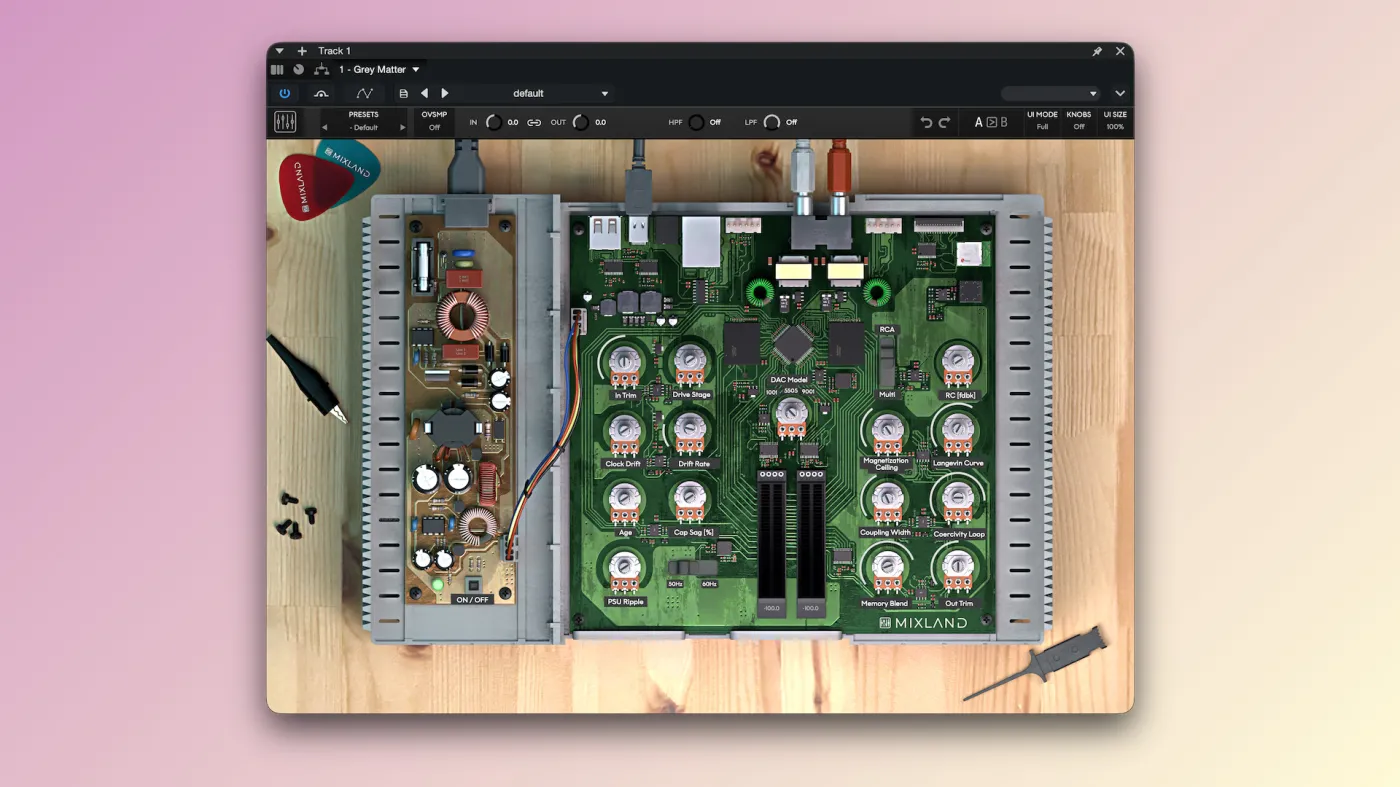1400x787 pixels.
Task: Open the default preset dropdown
Action: click(558, 93)
